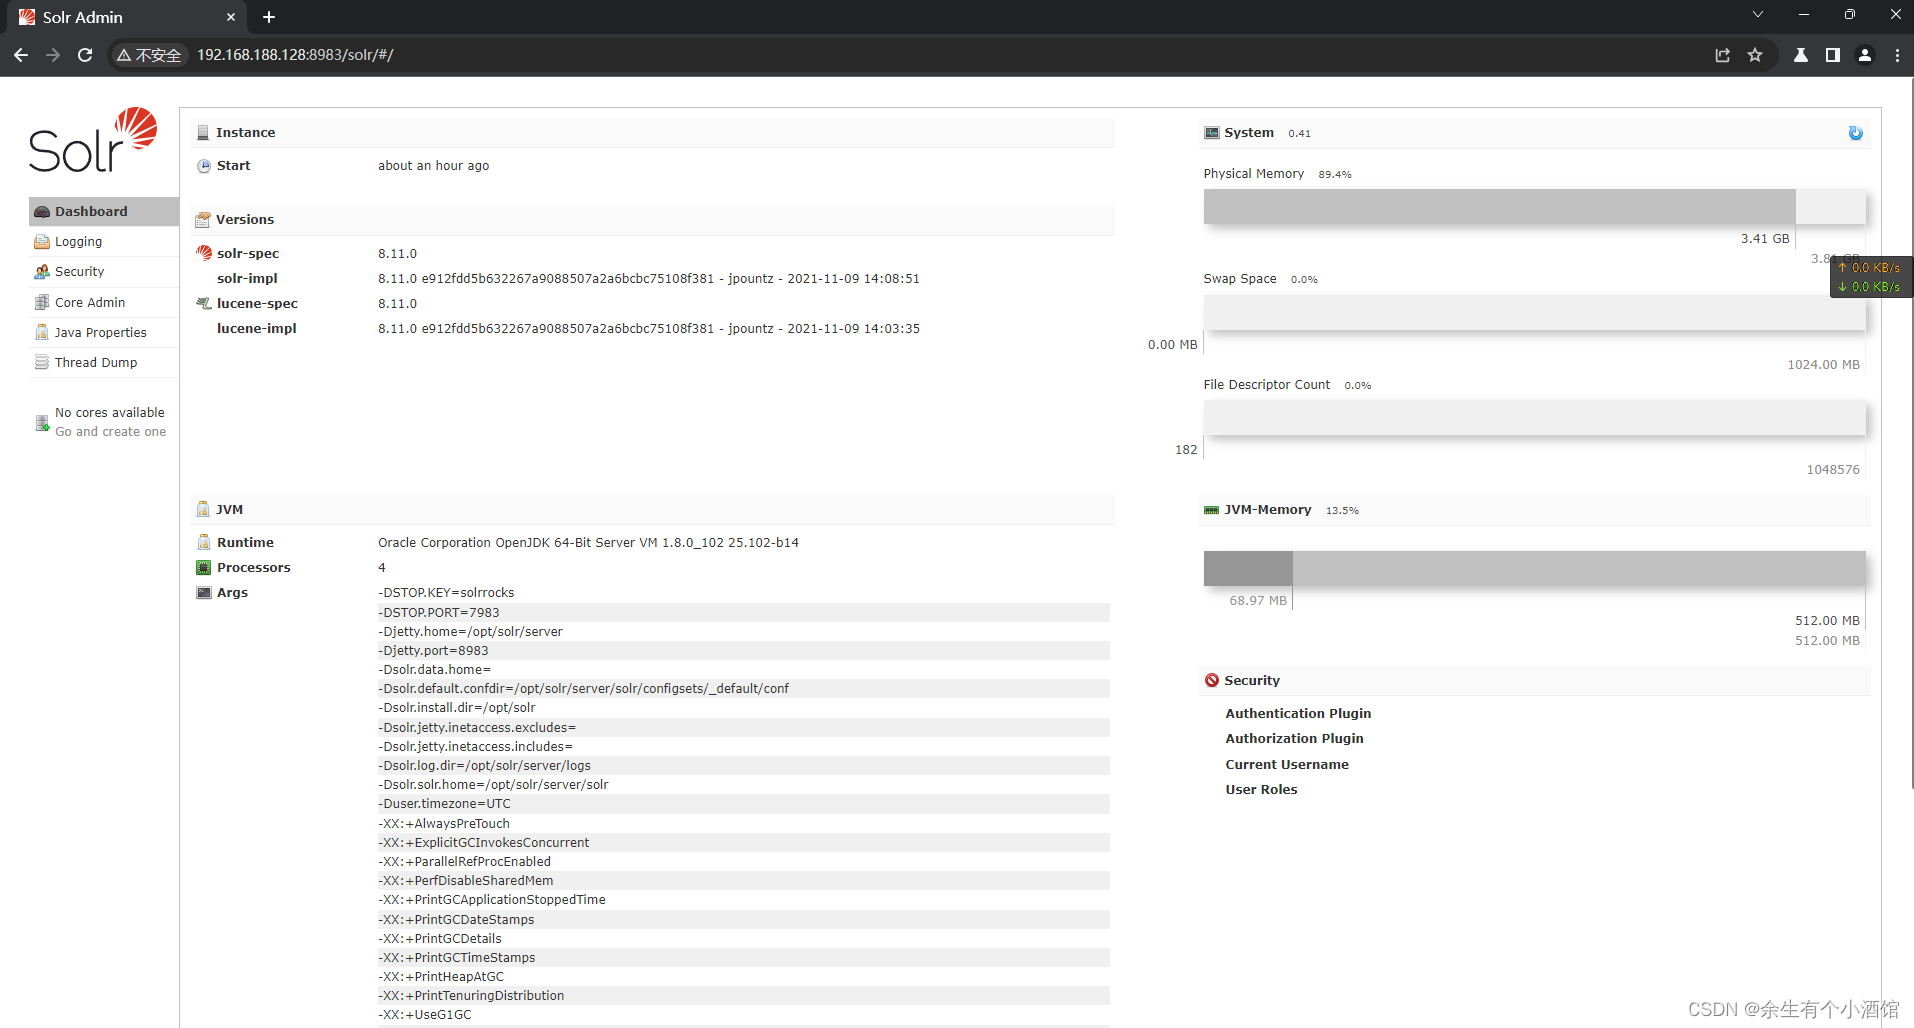Refresh the System panel values

[1855, 133]
